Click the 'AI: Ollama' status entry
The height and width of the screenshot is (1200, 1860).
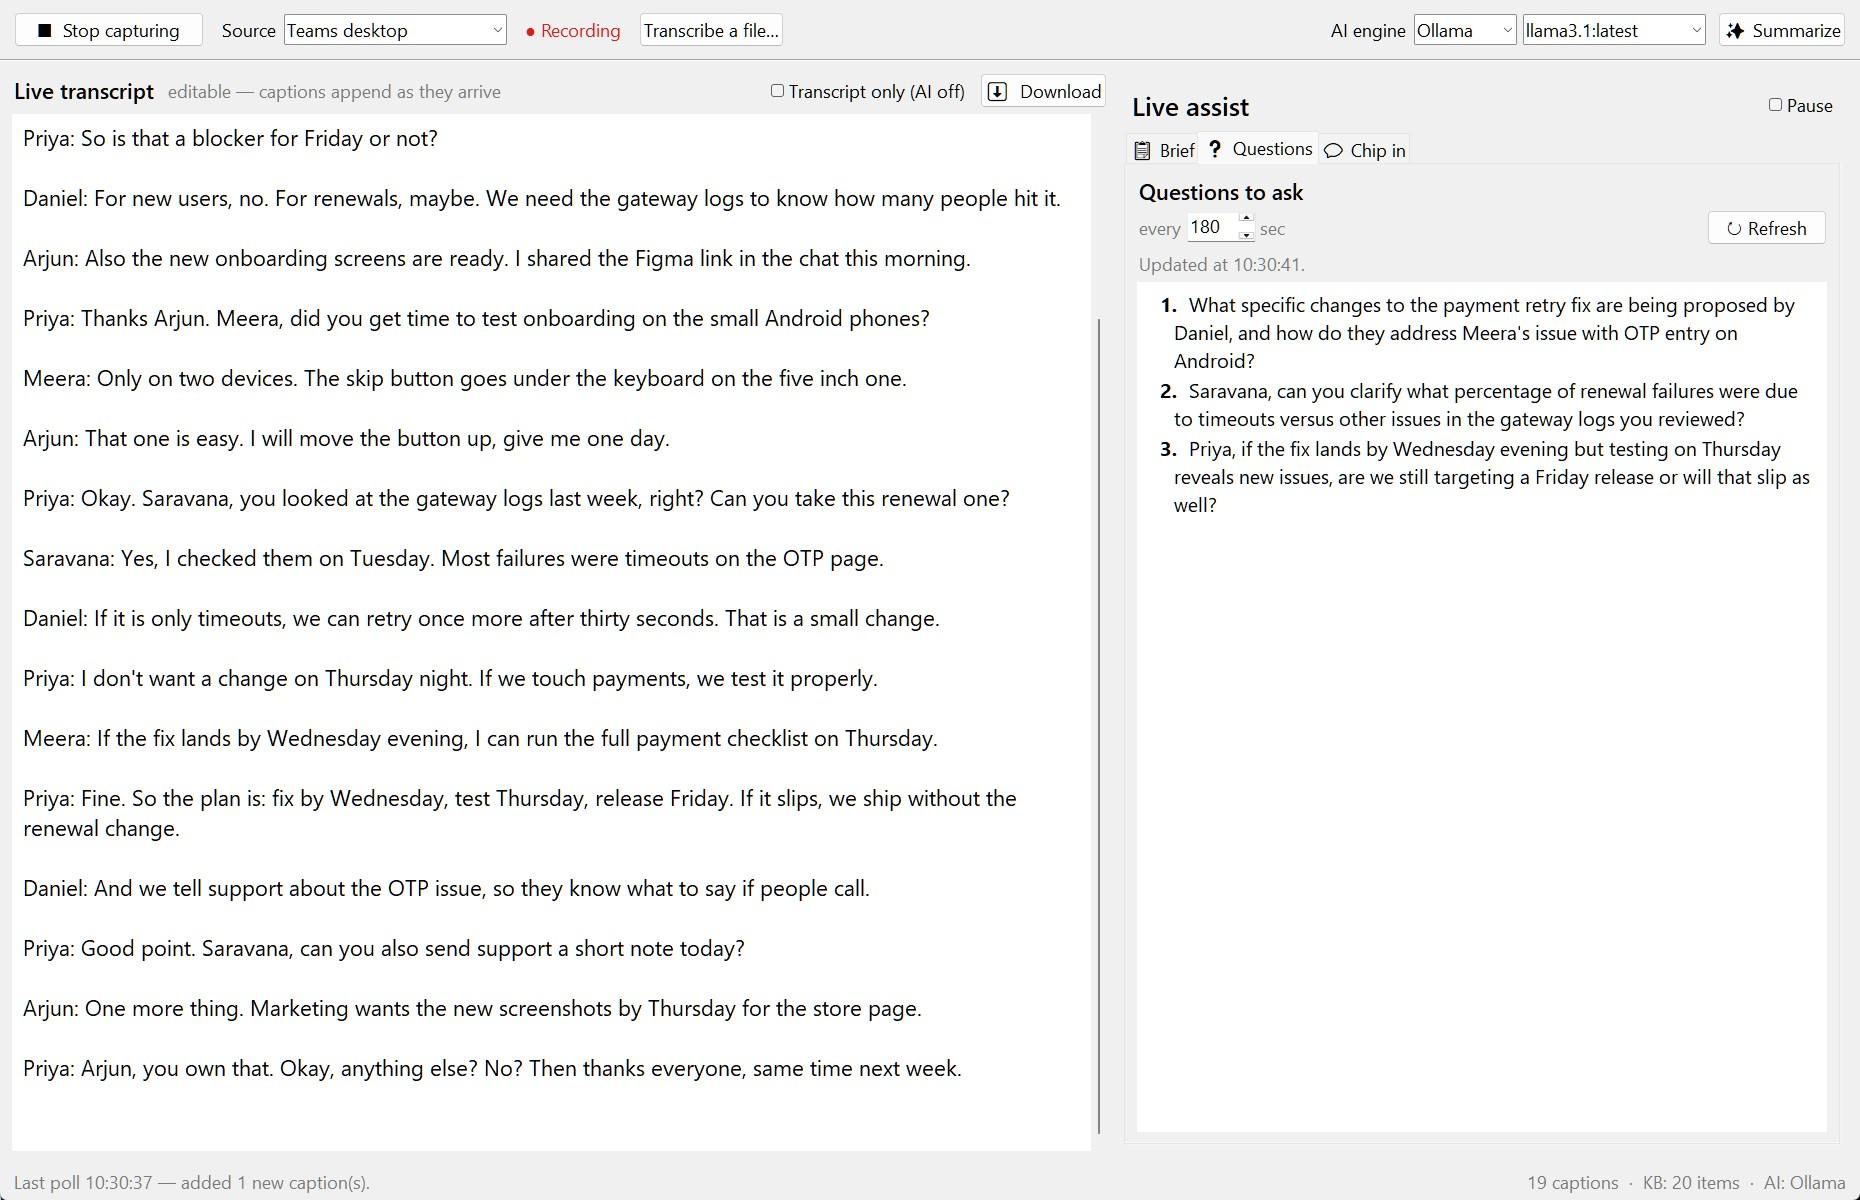[1804, 1183]
